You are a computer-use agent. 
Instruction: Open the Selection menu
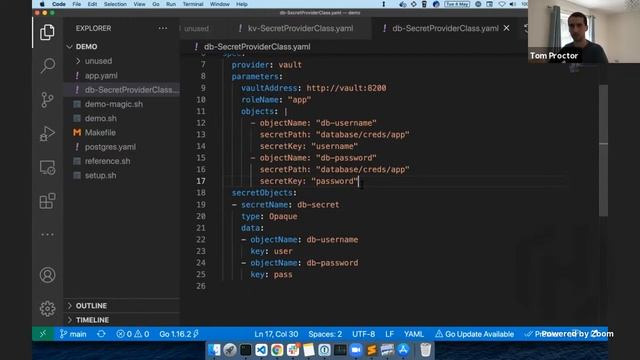click(115, 4)
